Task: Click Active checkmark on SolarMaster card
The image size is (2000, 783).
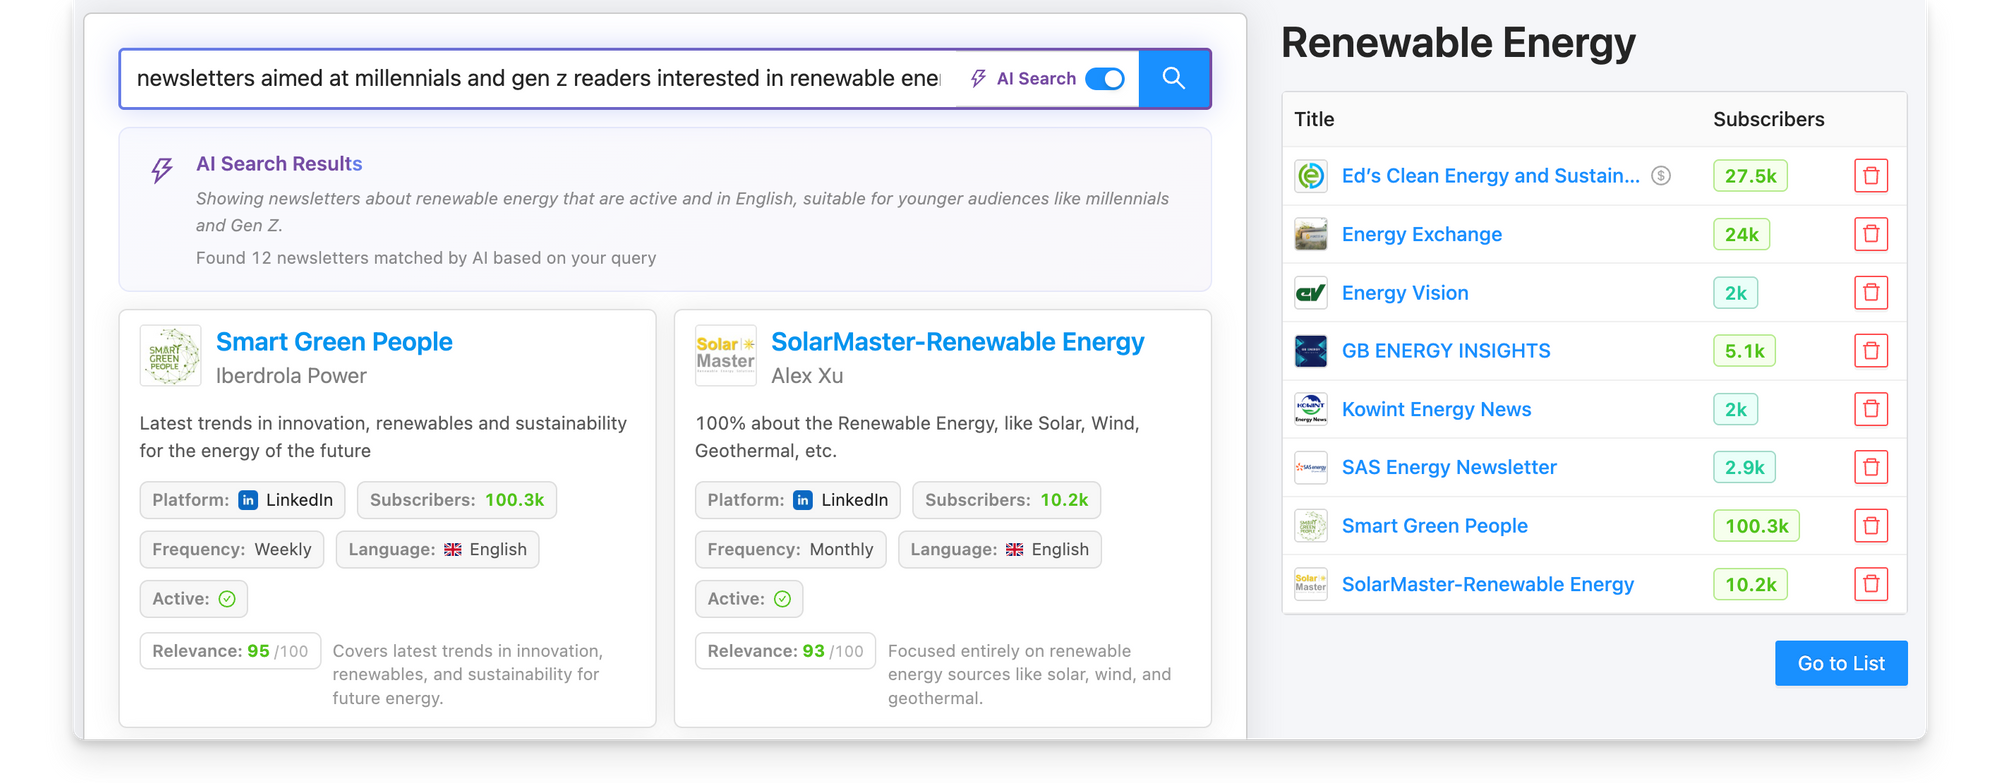Action: point(782,599)
